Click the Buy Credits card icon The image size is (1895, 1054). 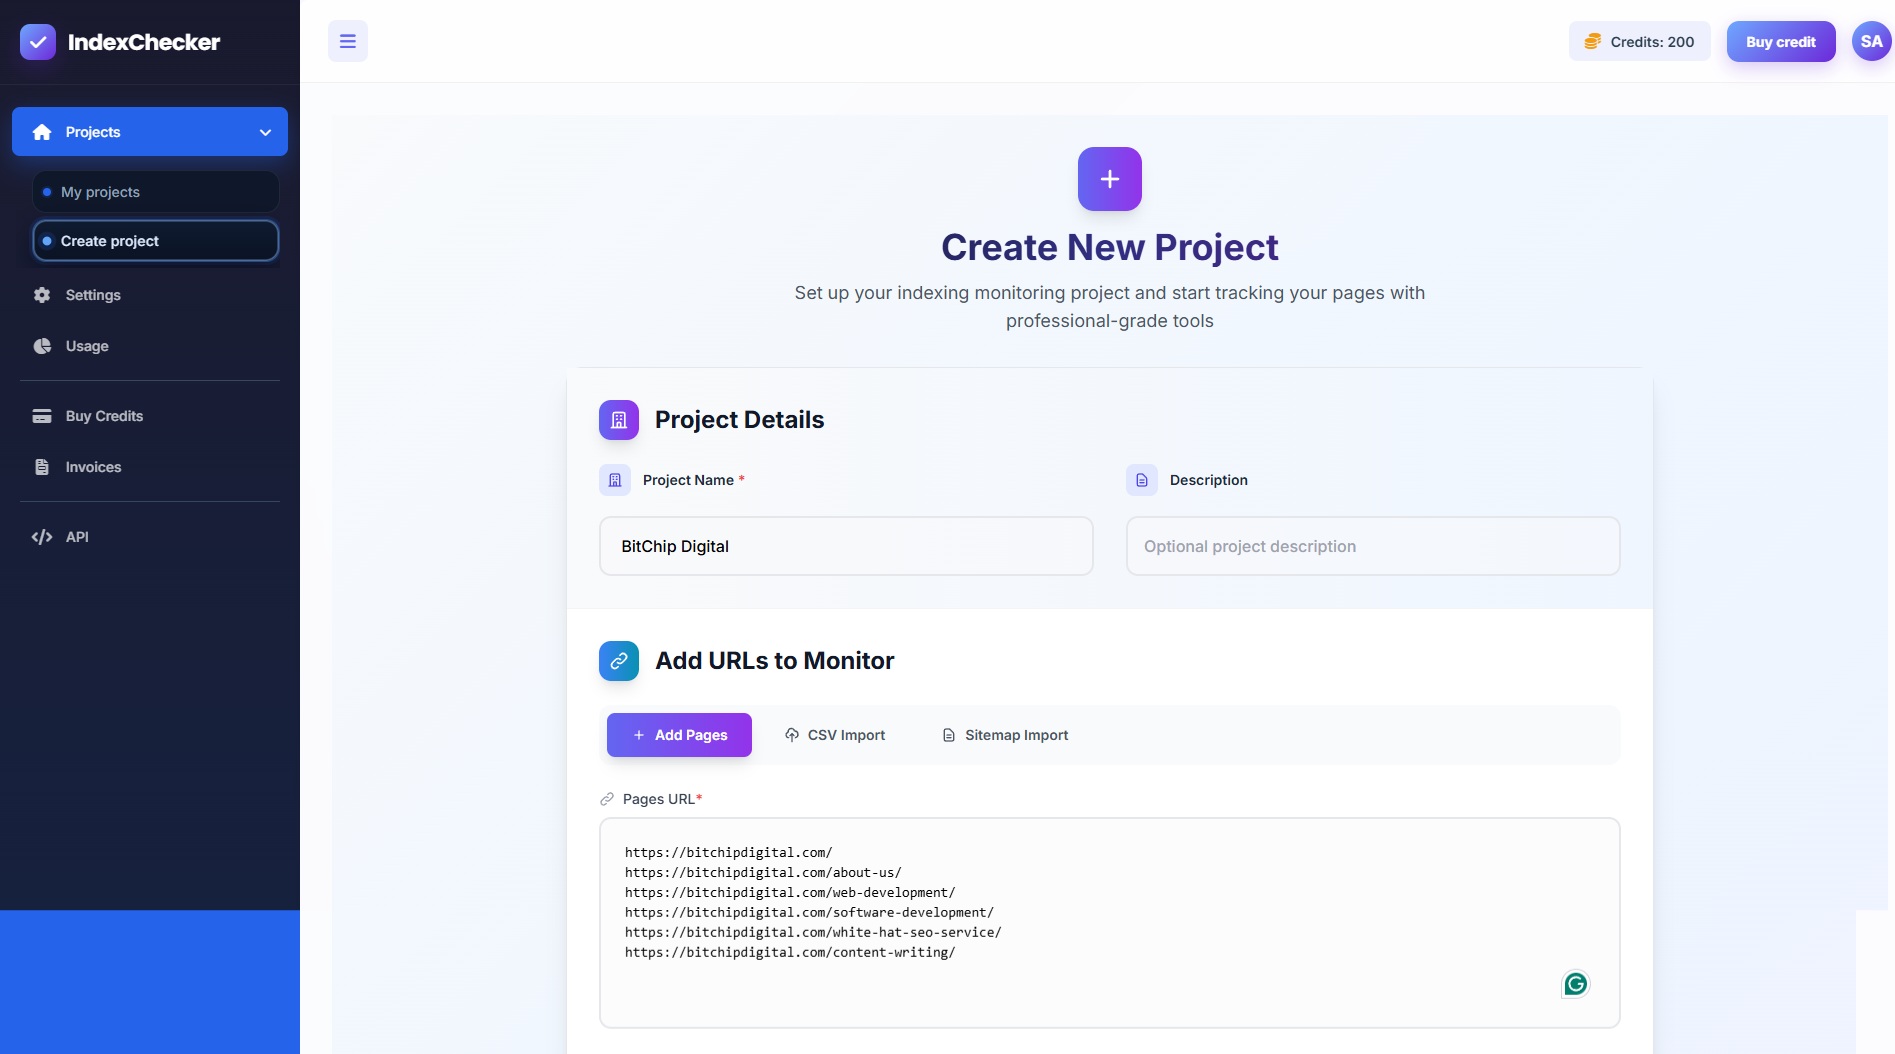pos(41,415)
